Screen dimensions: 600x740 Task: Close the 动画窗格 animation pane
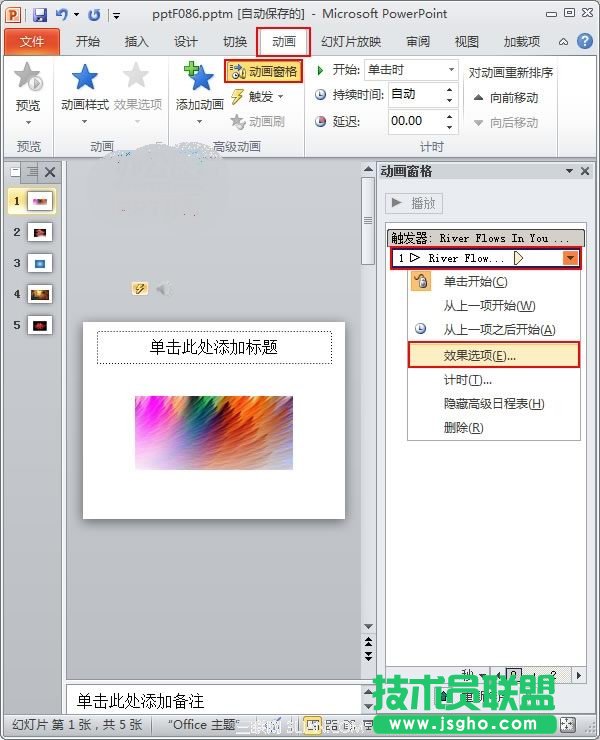pyautogui.click(x=585, y=171)
